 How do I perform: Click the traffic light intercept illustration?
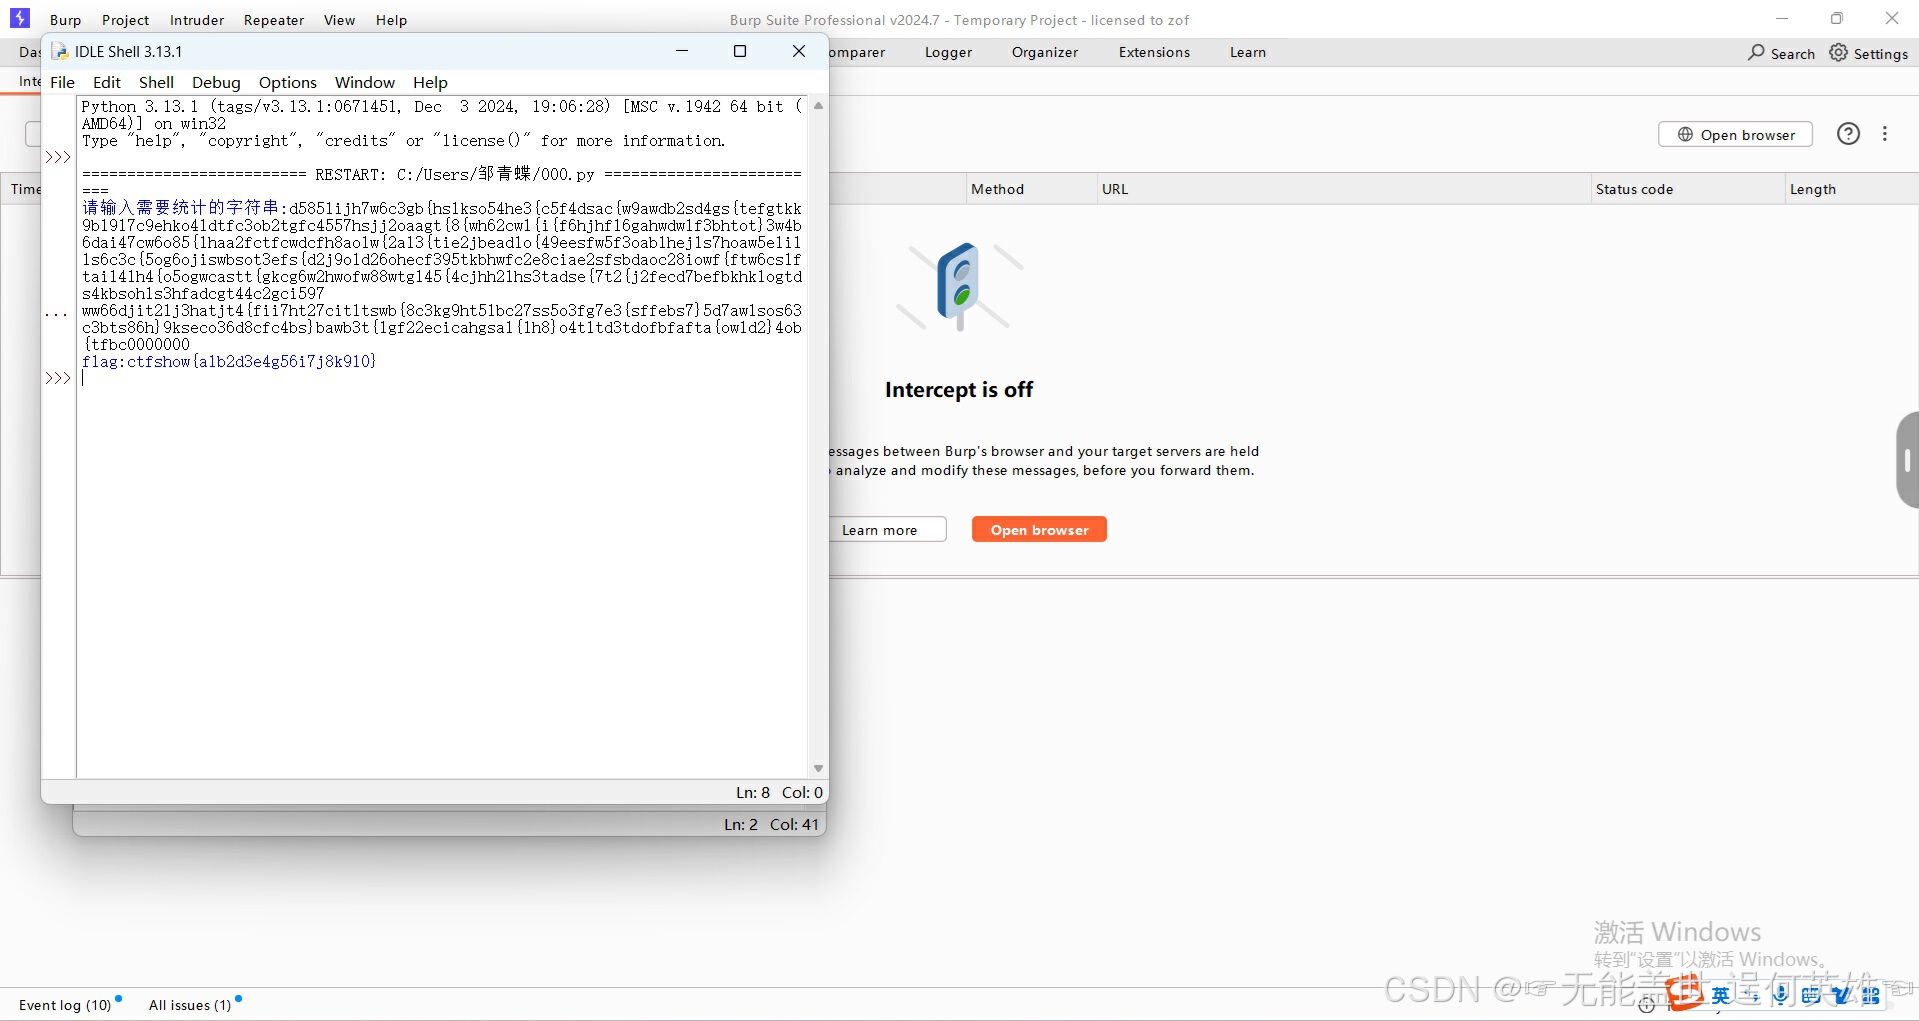pos(959,286)
